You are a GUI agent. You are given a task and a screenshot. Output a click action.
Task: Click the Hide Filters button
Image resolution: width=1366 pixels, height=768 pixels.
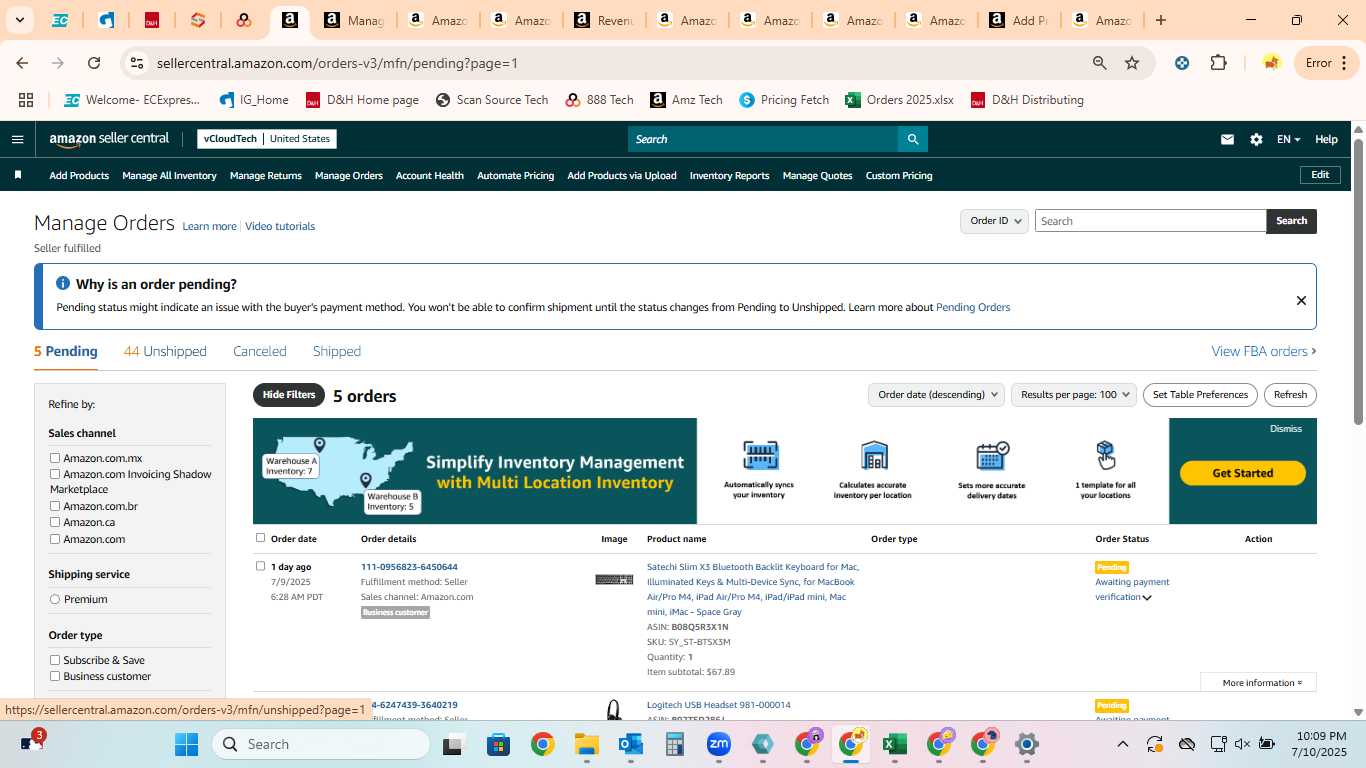coord(289,395)
